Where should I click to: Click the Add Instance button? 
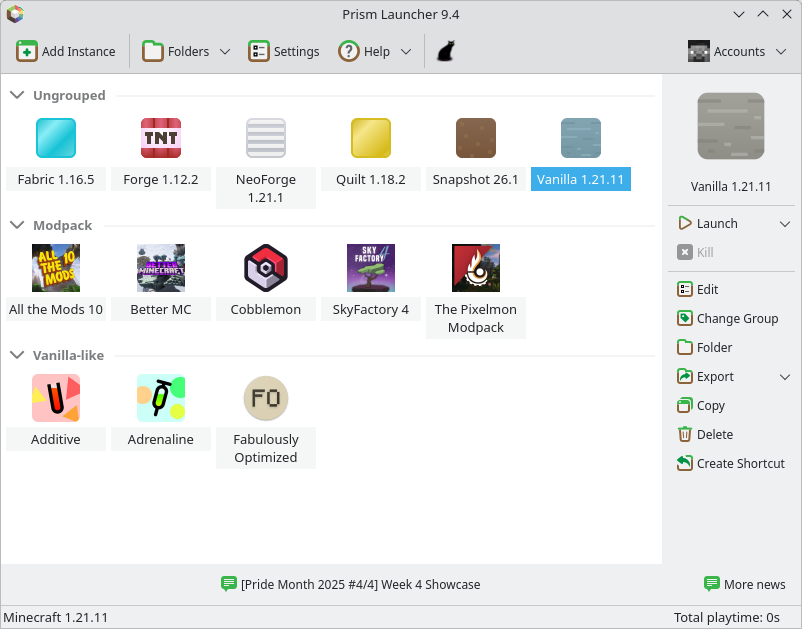click(x=66, y=52)
